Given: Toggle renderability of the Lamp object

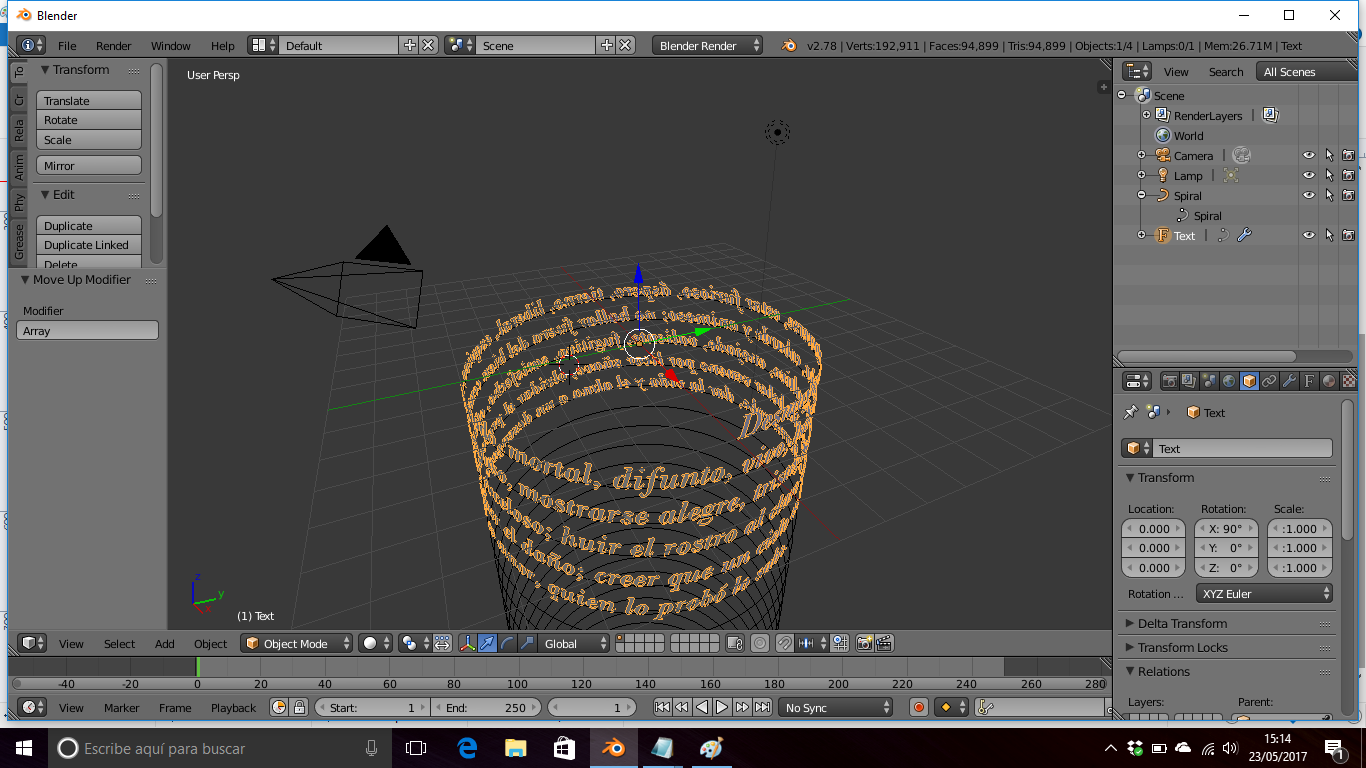Looking at the screenshot, I should pyautogui.click(x=1348, y=175).
